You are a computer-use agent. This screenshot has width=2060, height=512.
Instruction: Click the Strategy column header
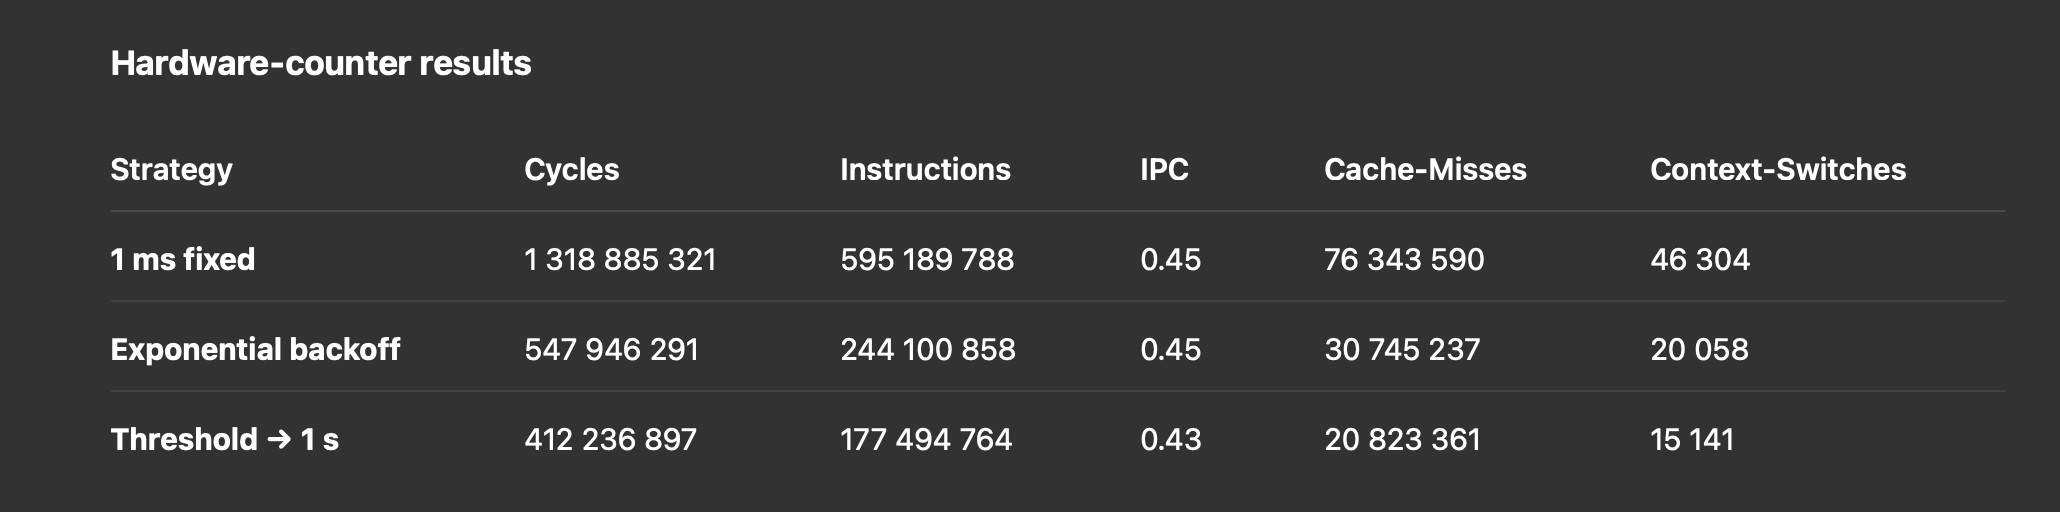click(x=171, y=170)
